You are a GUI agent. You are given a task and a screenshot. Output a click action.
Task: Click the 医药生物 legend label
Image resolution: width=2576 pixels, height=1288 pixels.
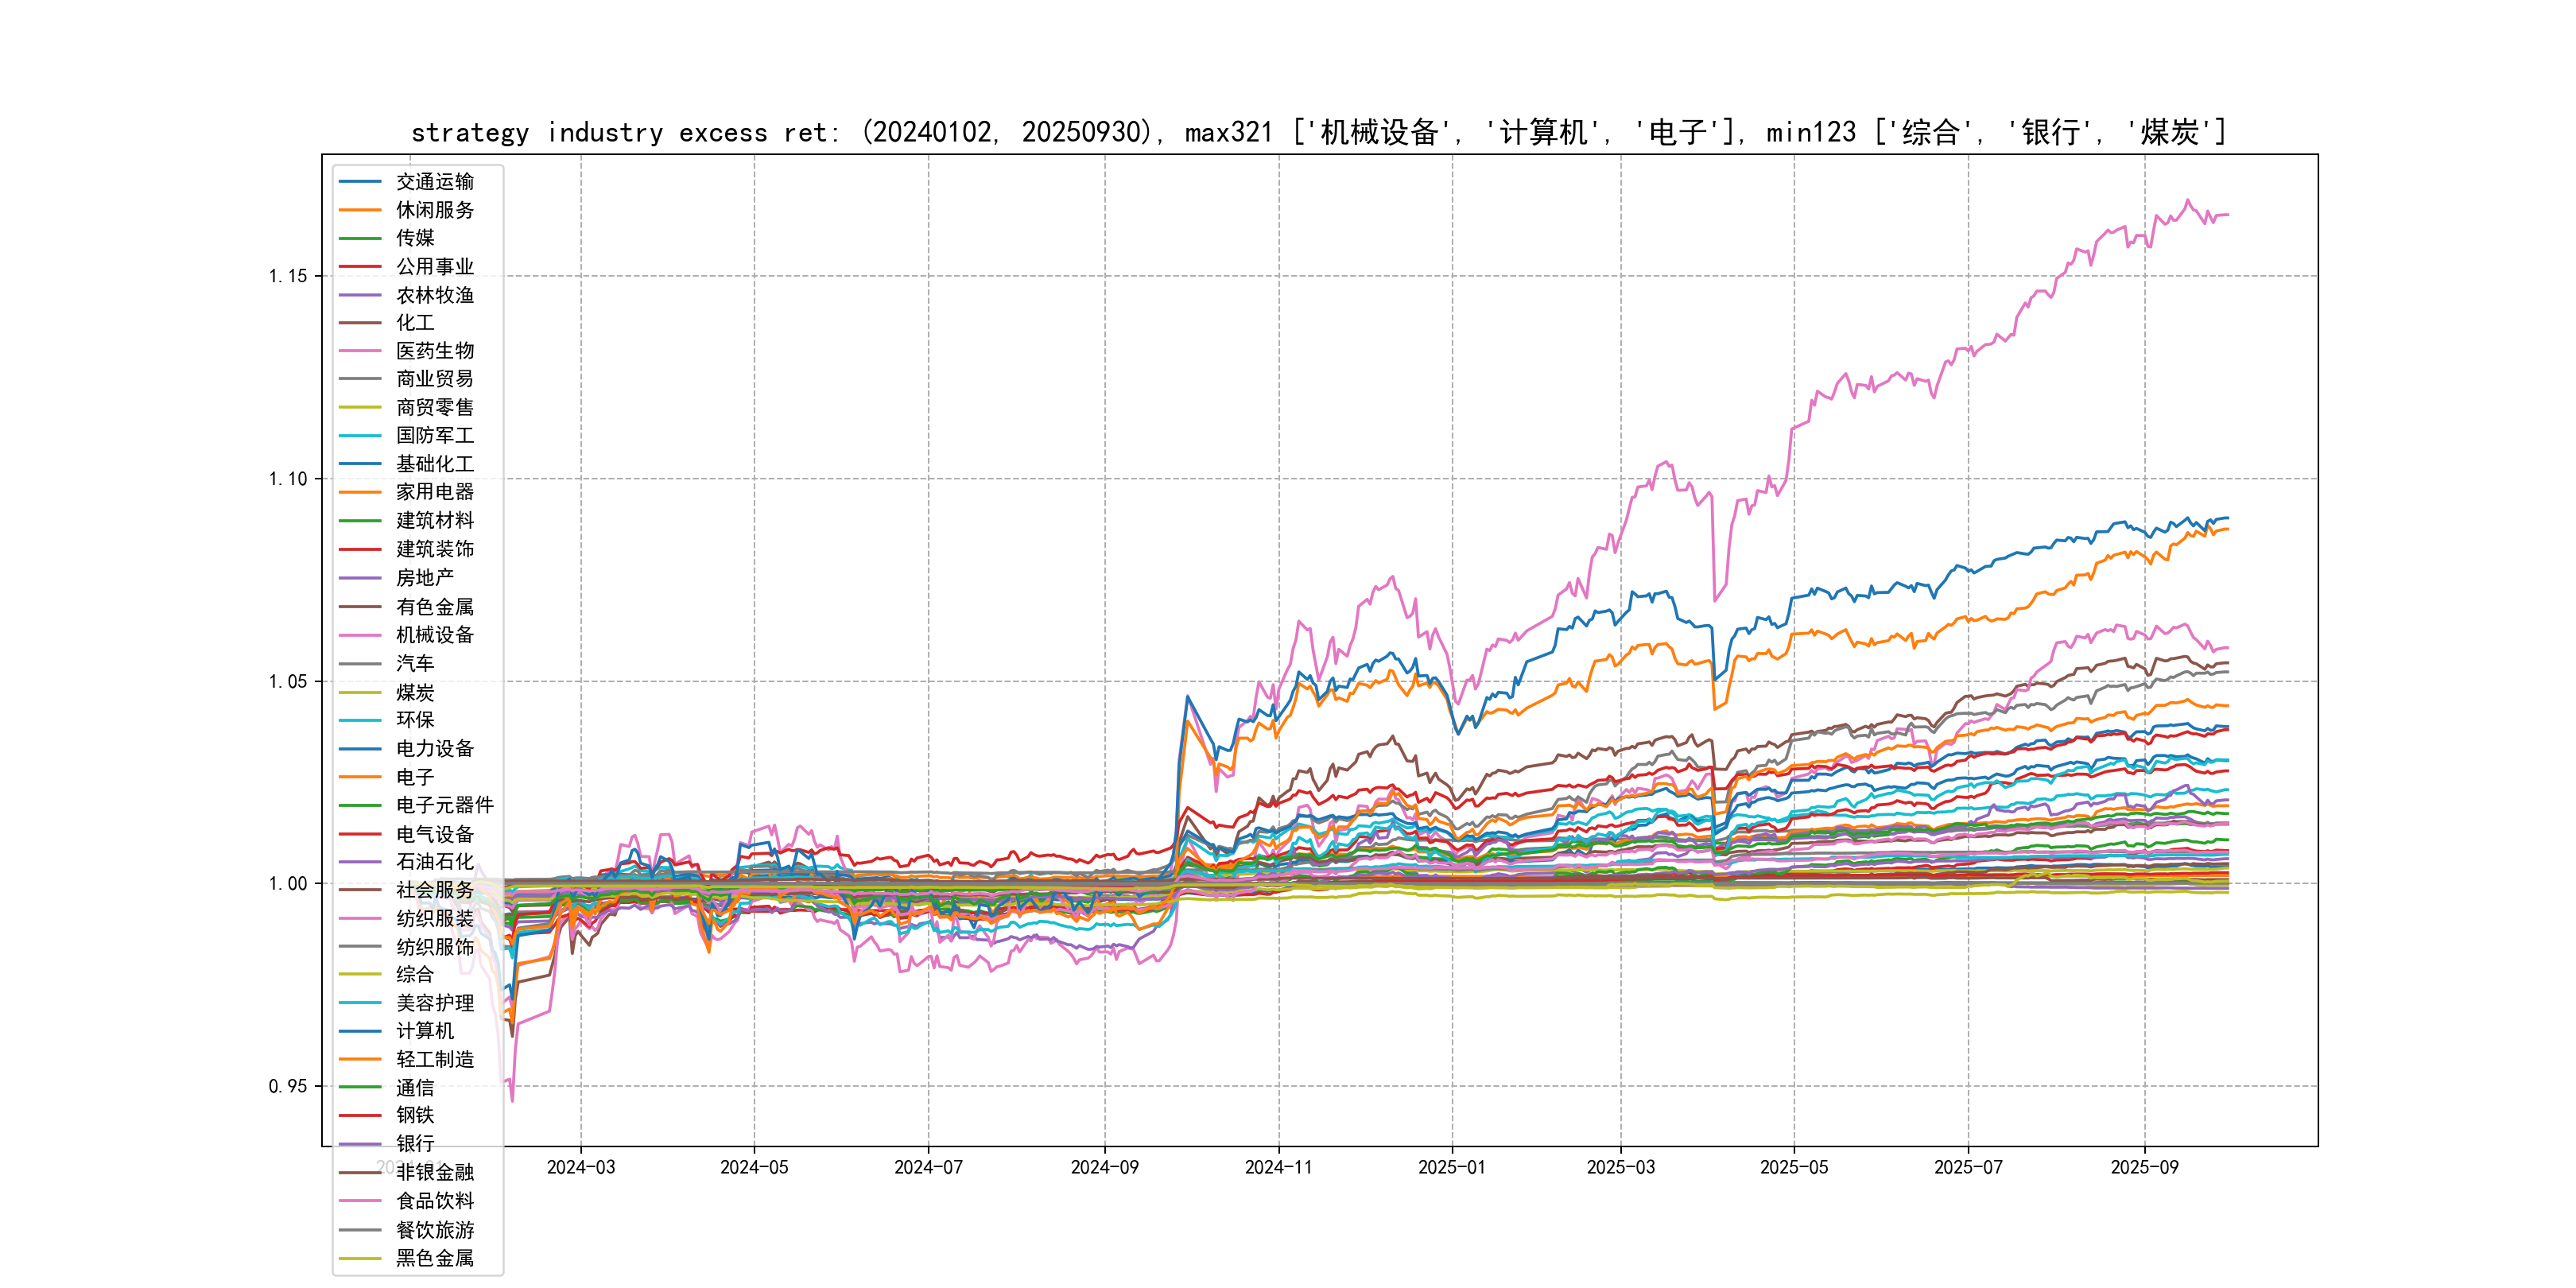pos(434,351)
